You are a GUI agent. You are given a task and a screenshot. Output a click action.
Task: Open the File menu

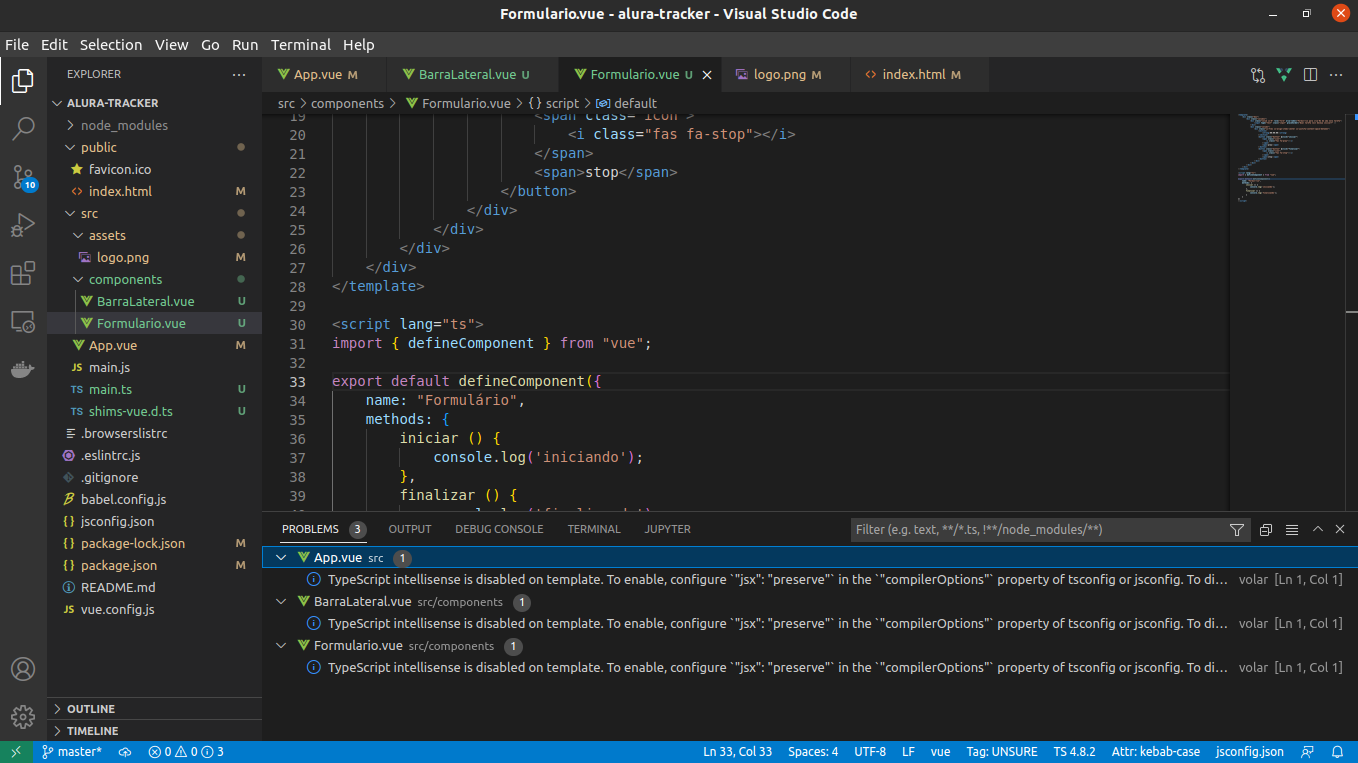coord(17,45)
